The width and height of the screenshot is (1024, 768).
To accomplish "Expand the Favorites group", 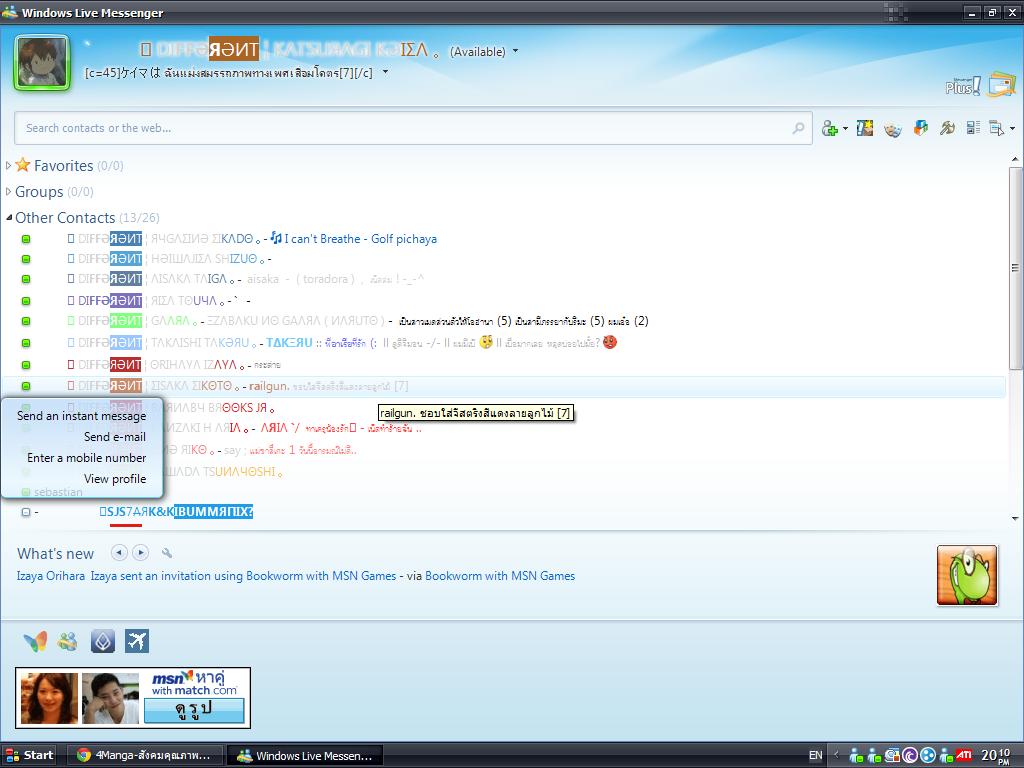I will 8,165.
